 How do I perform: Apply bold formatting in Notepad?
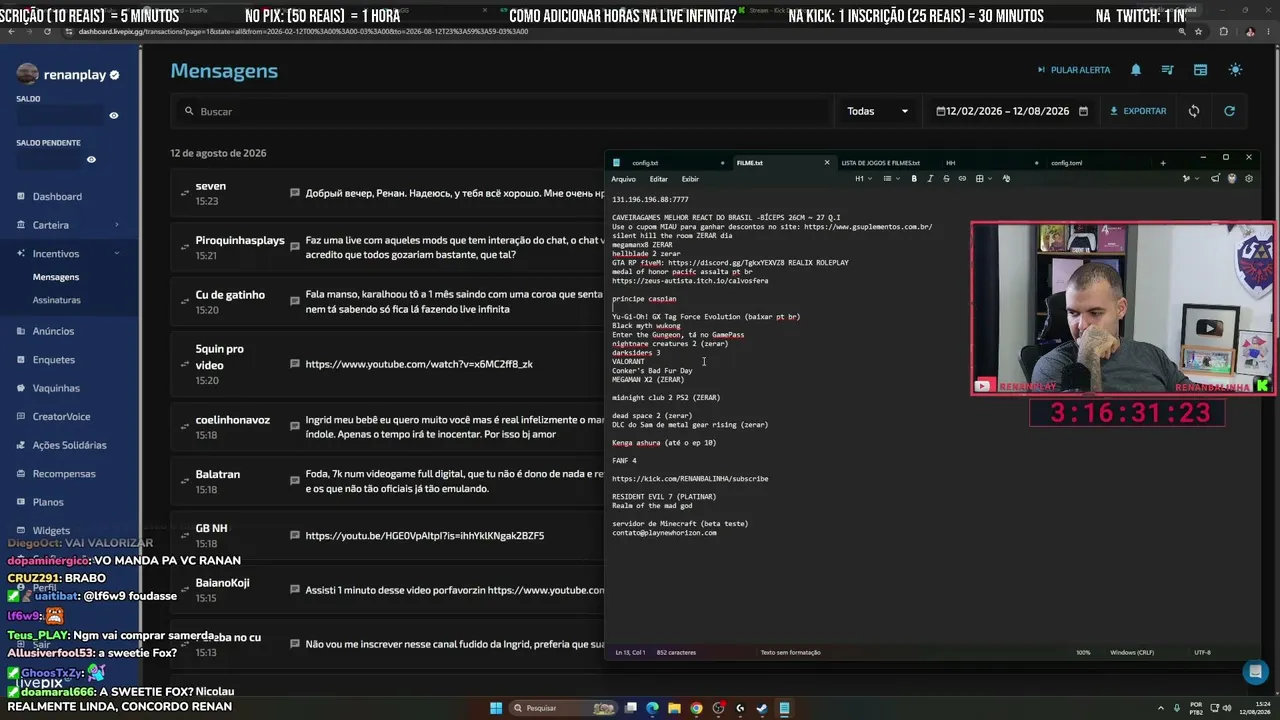(914, 179)
